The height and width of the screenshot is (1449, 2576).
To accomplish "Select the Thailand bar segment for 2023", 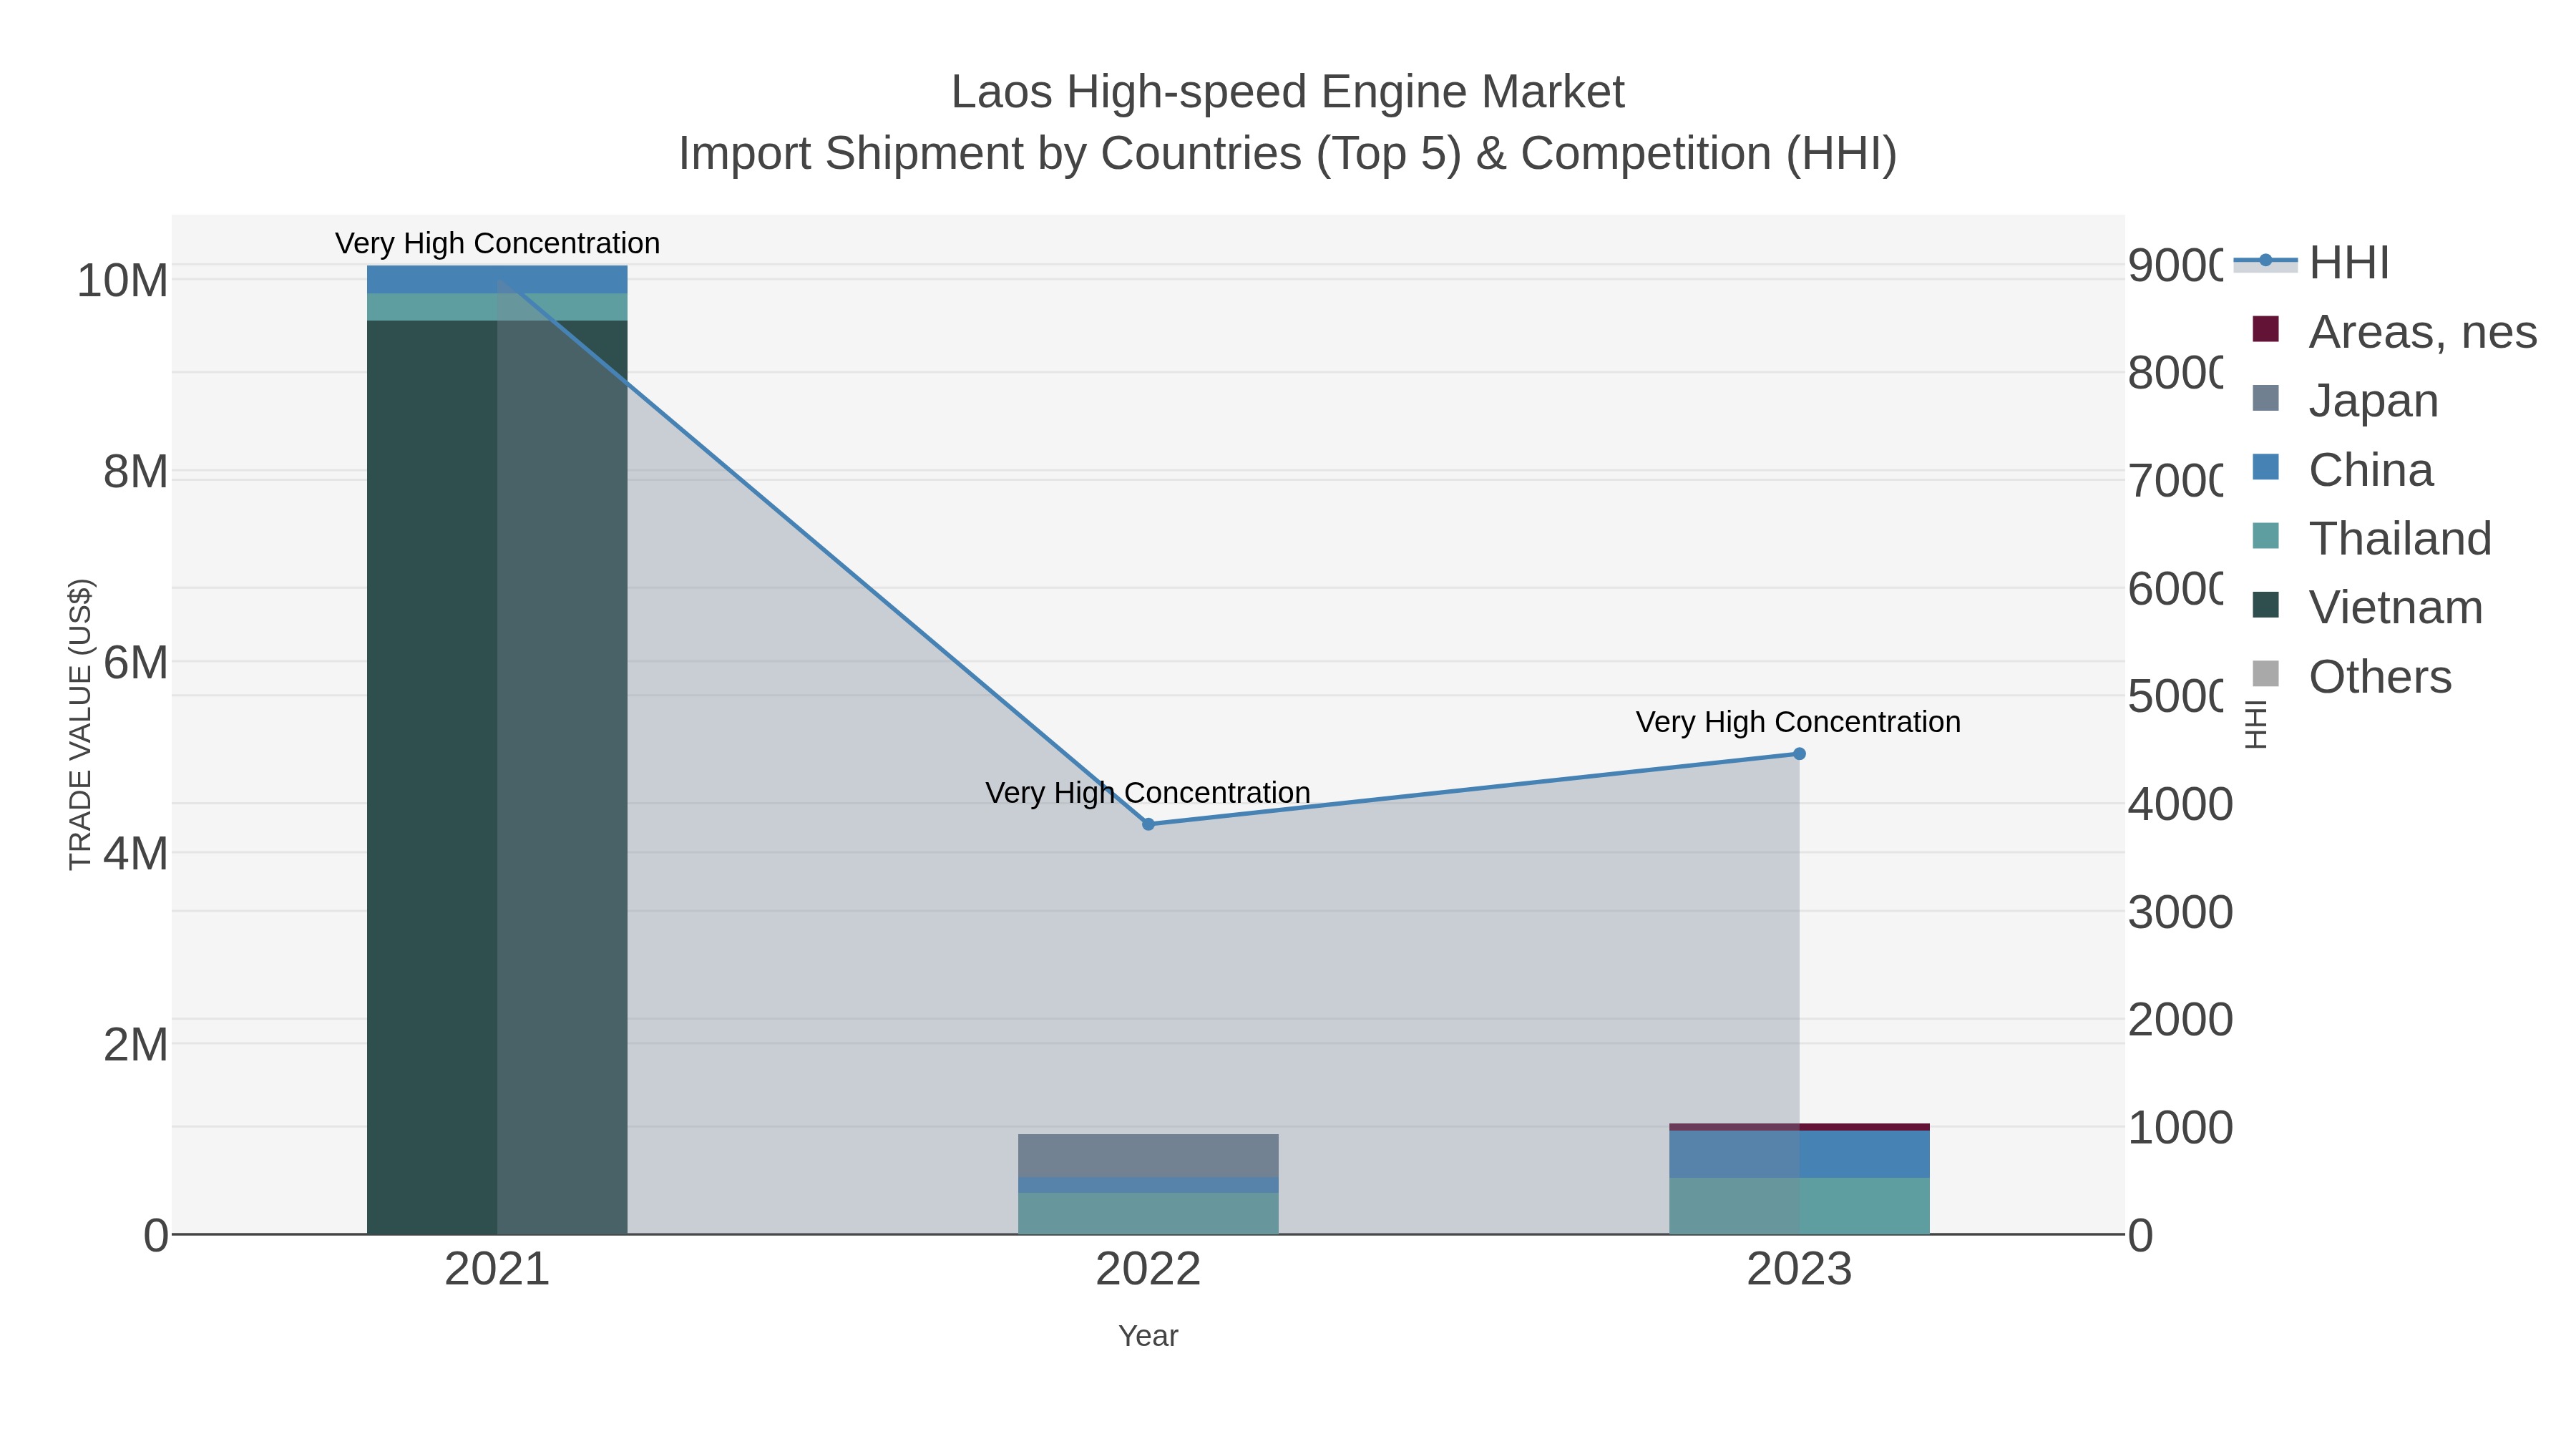I will click(x=1799, y=1206).
